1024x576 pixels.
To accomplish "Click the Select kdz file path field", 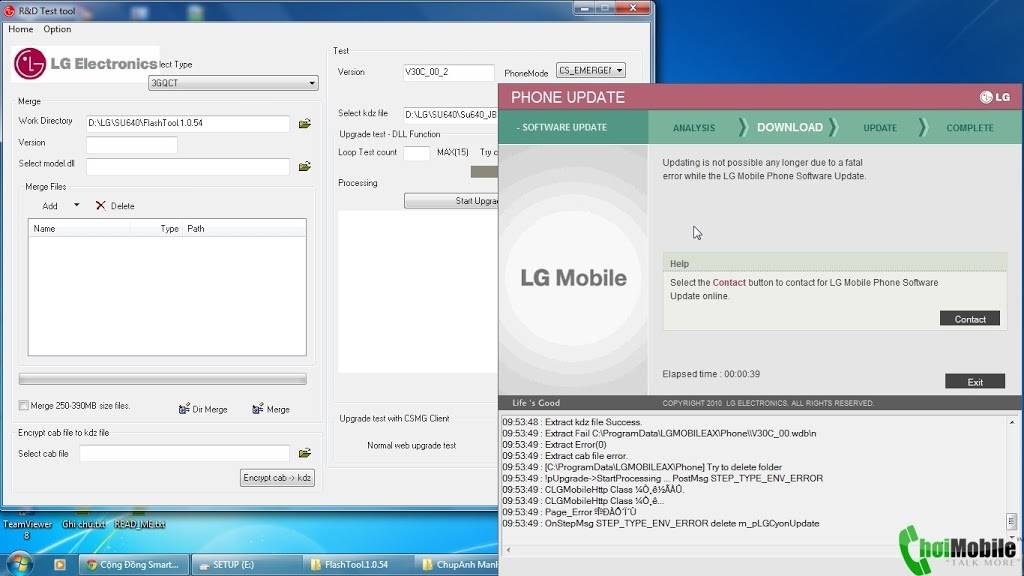I will pos(451,115).
